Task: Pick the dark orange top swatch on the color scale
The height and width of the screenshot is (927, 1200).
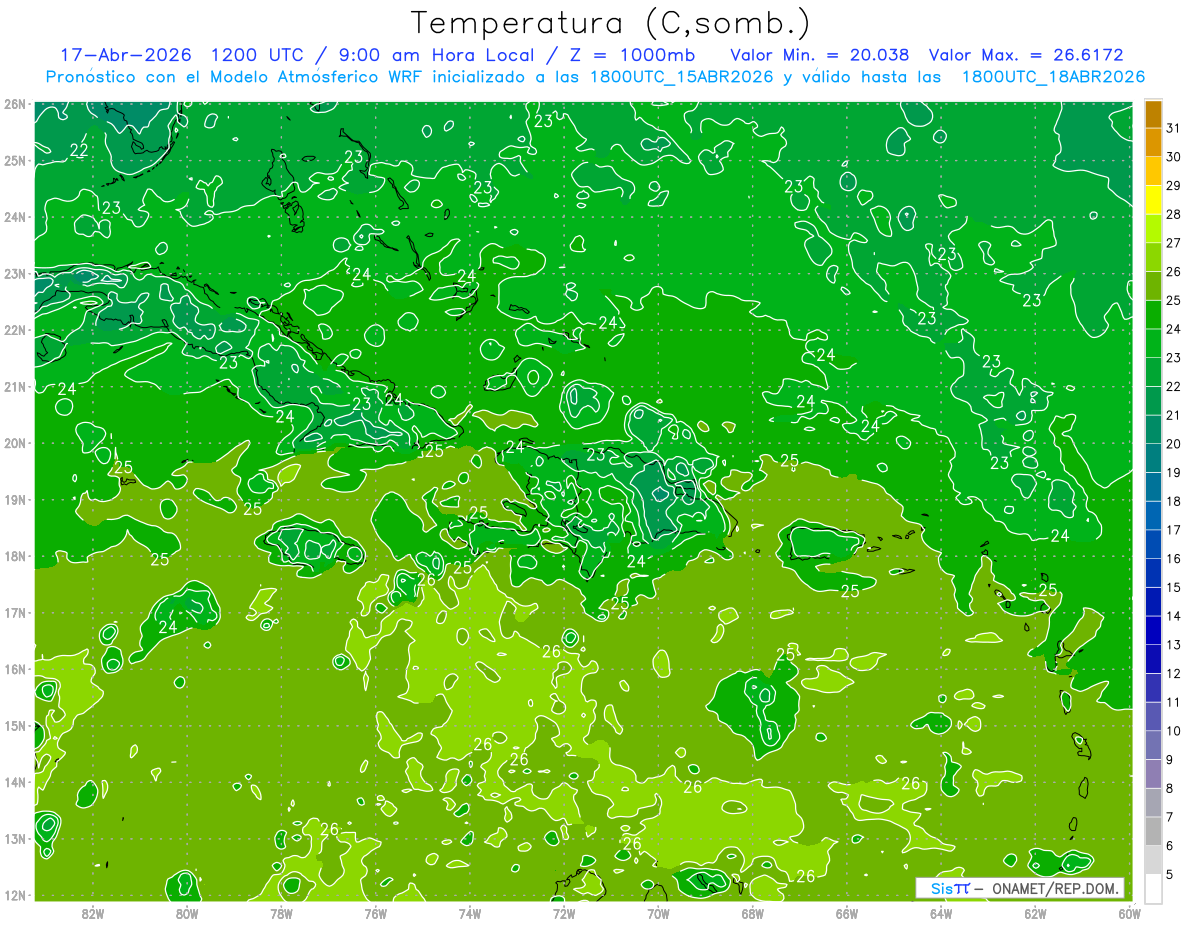Action: [x=1153, y=114]
